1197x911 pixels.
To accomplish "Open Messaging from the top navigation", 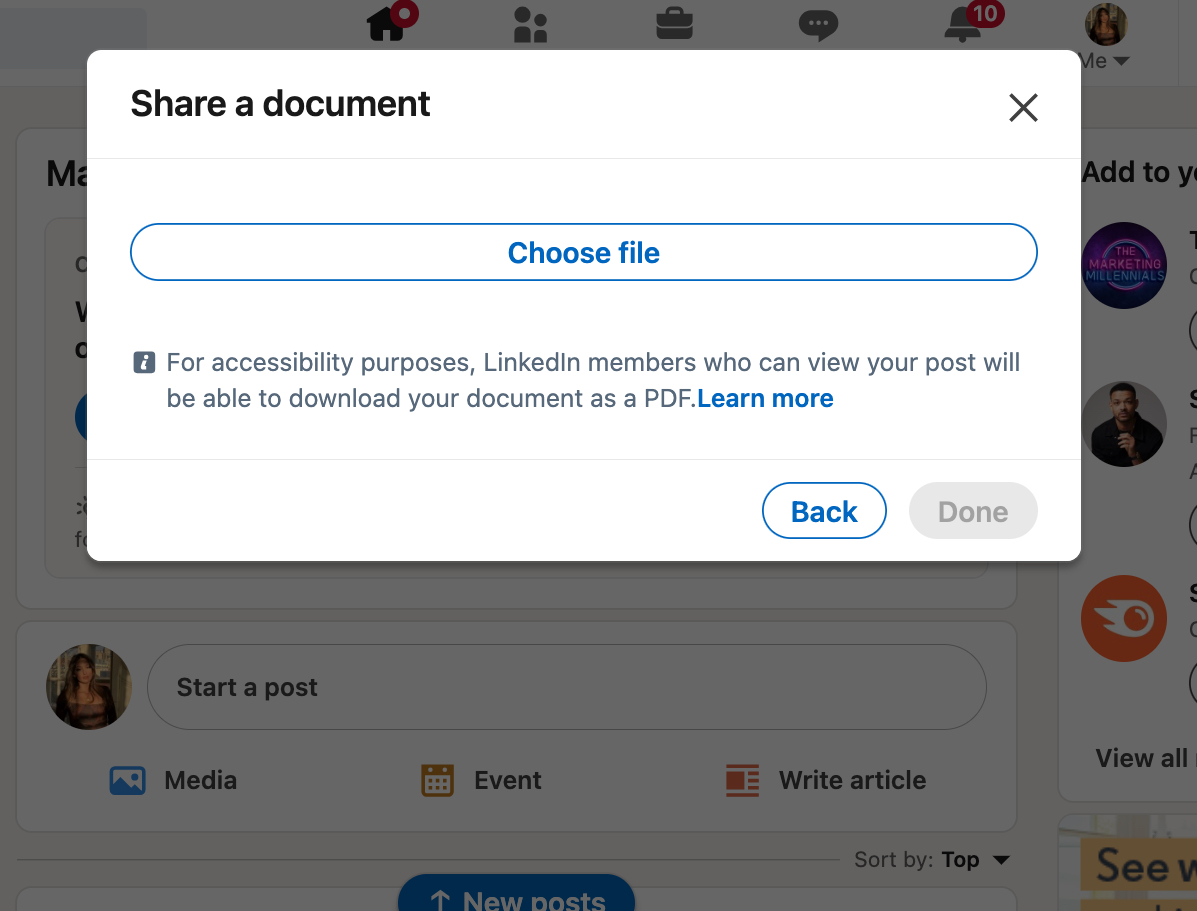I will pyautogui.click(x=818, y=24).
